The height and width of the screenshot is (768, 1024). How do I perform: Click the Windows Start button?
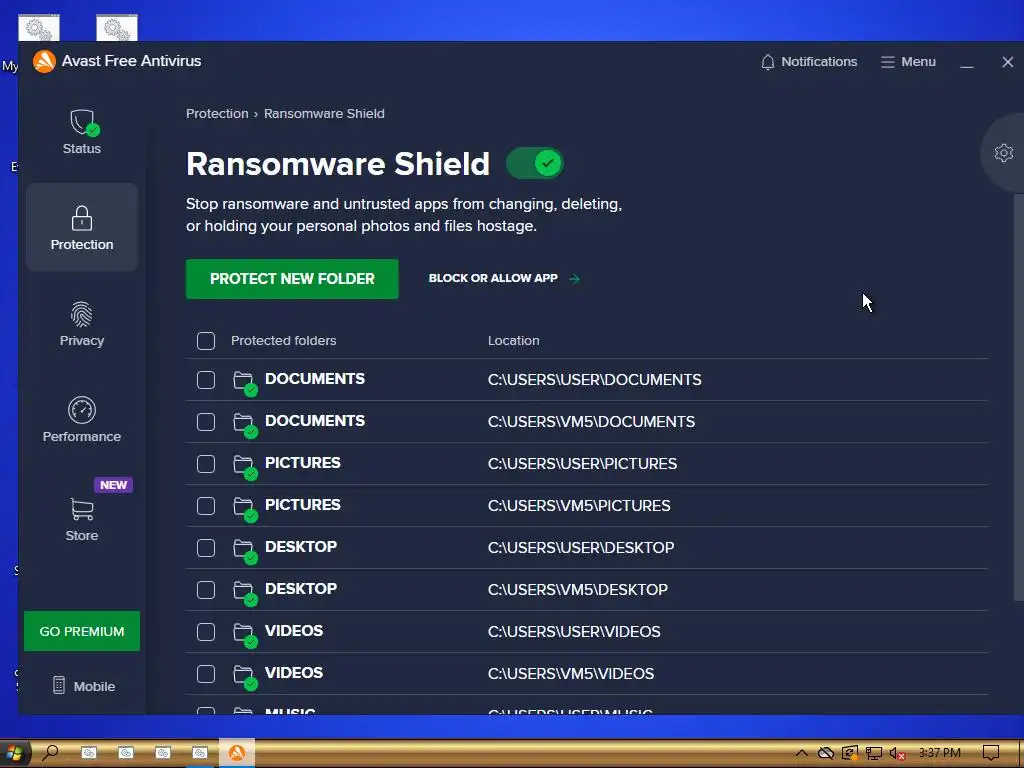click(x=14, y=753)
